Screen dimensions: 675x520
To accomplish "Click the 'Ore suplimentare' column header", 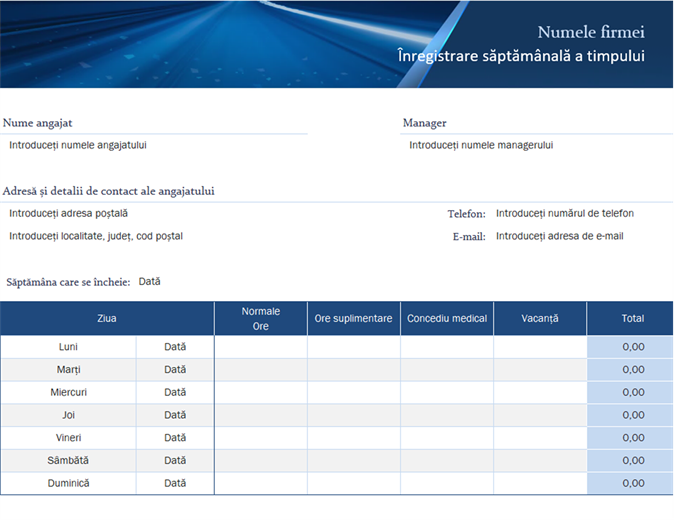I will tap(353, 319).
